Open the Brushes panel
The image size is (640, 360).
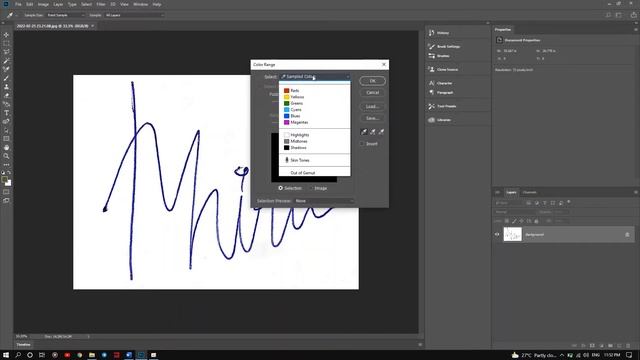[x=439, y=56]
